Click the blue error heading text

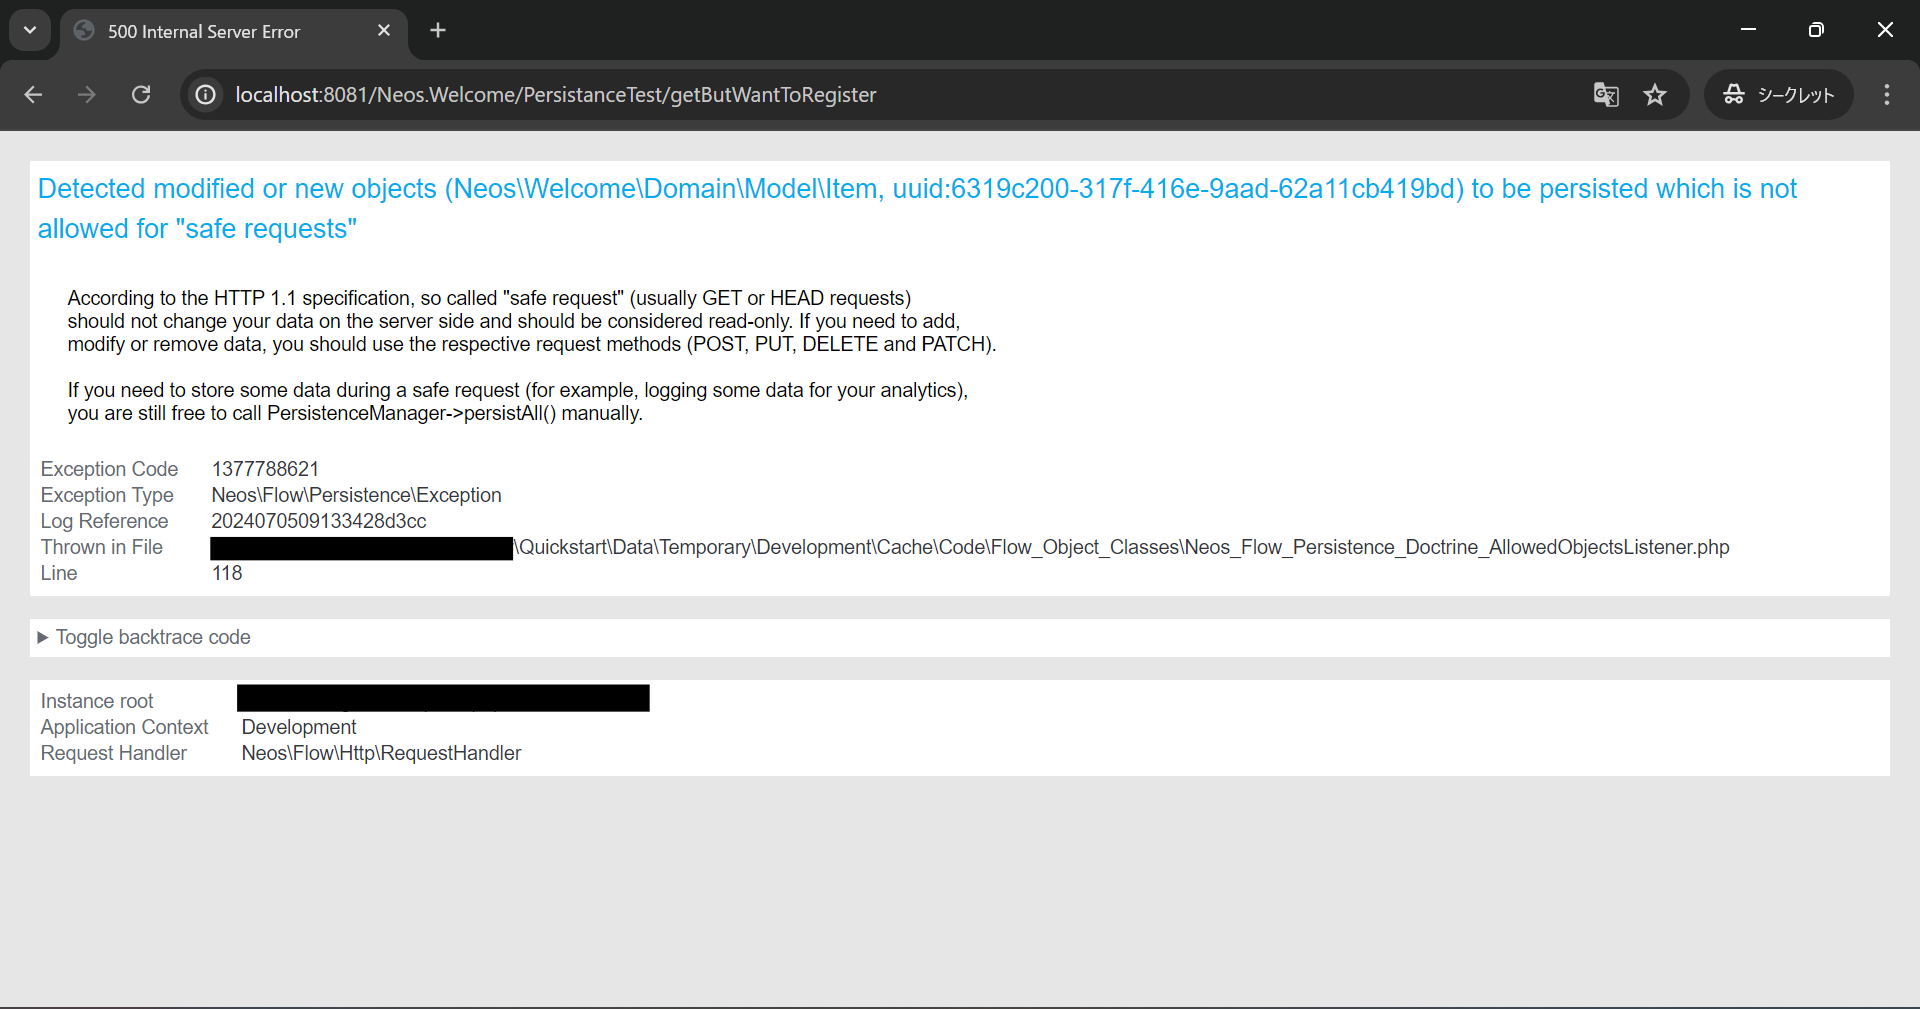click(917, 209)
